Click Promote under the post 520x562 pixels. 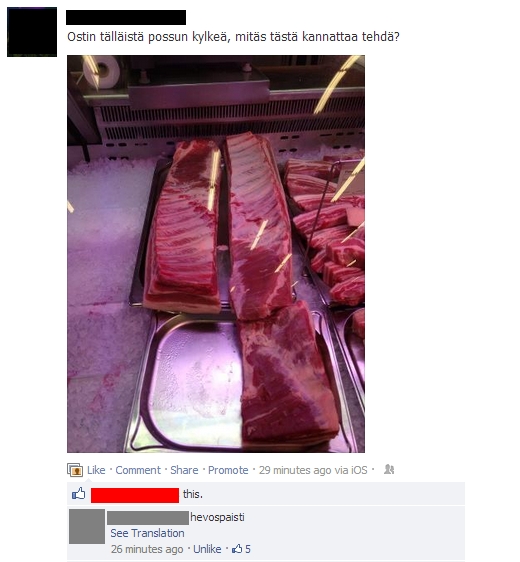point(228,470)
